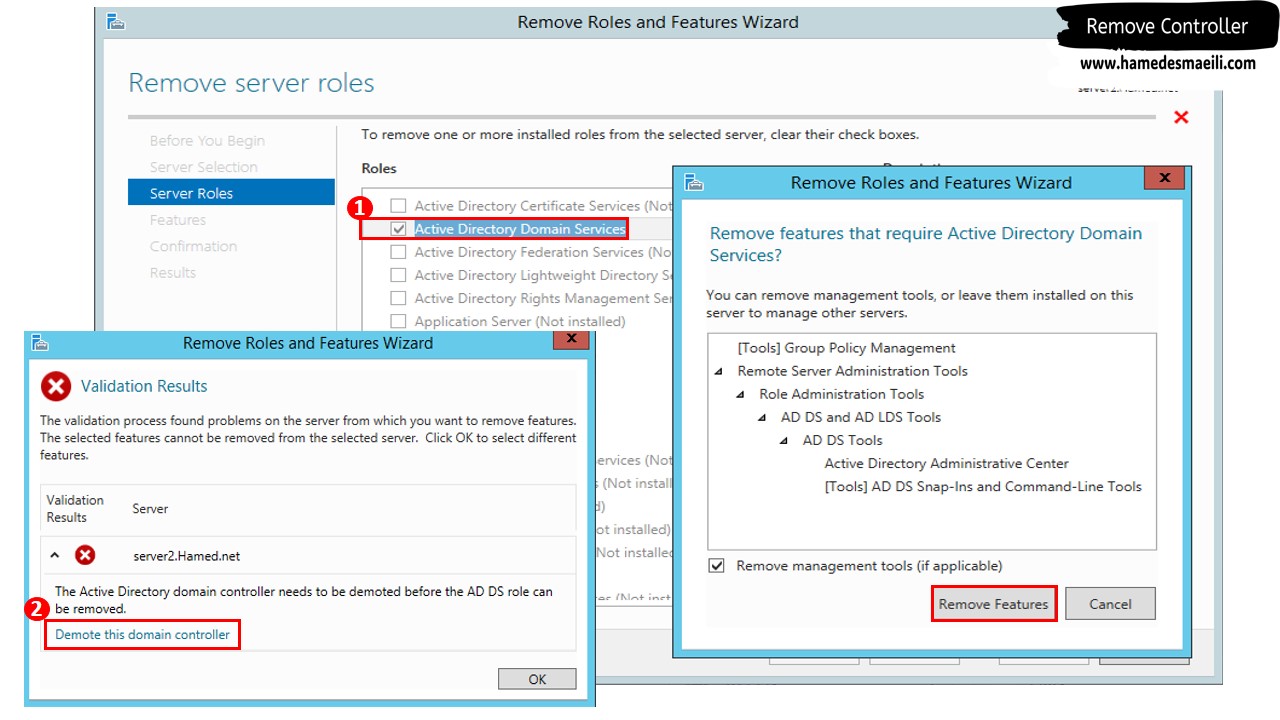Click the Remove features dialog title icon
The width and height of the screenshot is (1280, 720).
(x=694, y=182)
